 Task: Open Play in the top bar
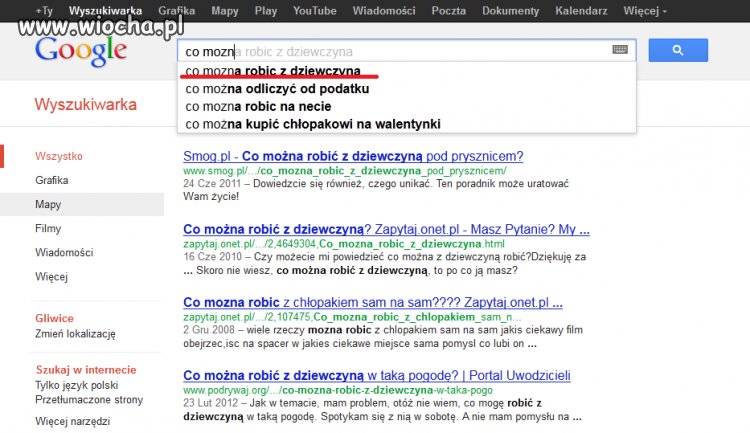click(265, 11)
